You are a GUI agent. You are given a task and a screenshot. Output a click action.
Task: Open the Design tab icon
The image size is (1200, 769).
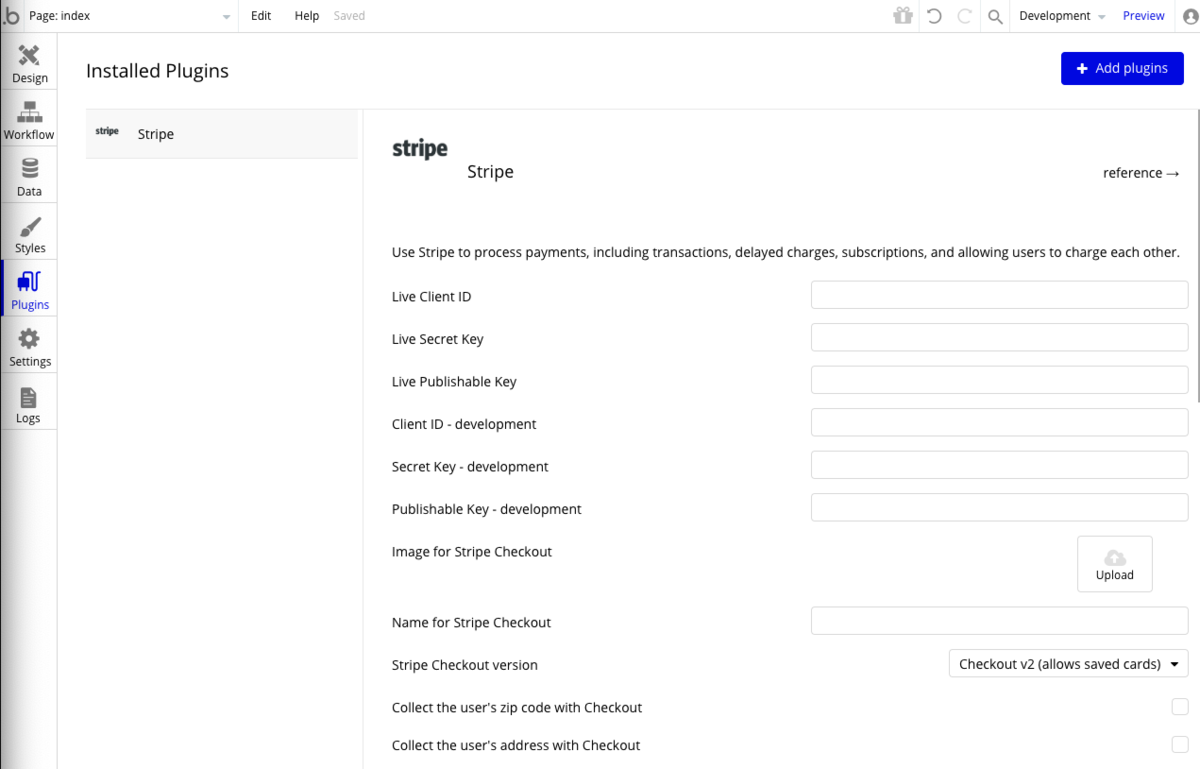tap(29, 56)
